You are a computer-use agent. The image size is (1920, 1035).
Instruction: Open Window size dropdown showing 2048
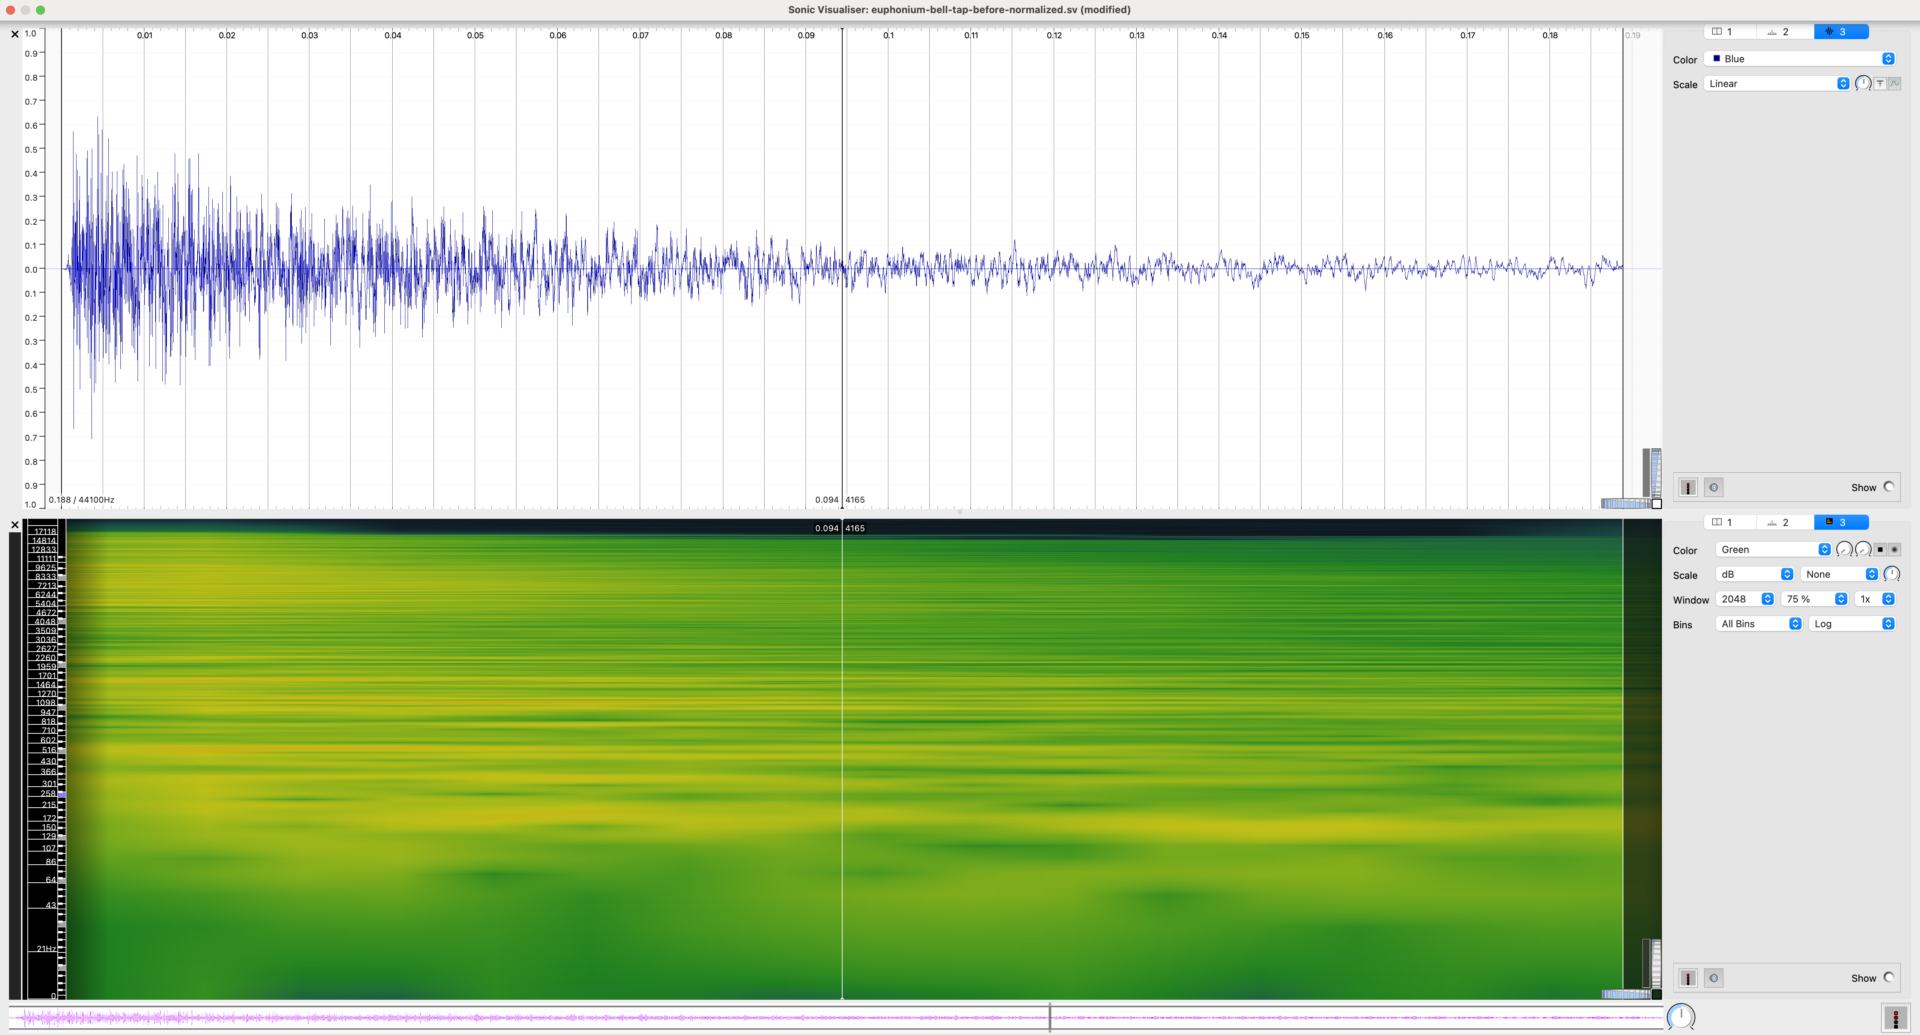point(1745,599)
